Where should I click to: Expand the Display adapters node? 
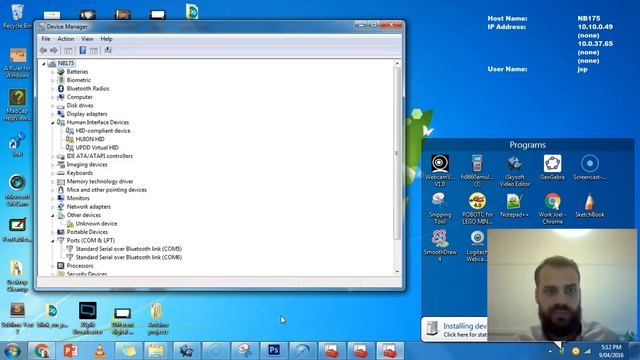[x=53, y=114]
